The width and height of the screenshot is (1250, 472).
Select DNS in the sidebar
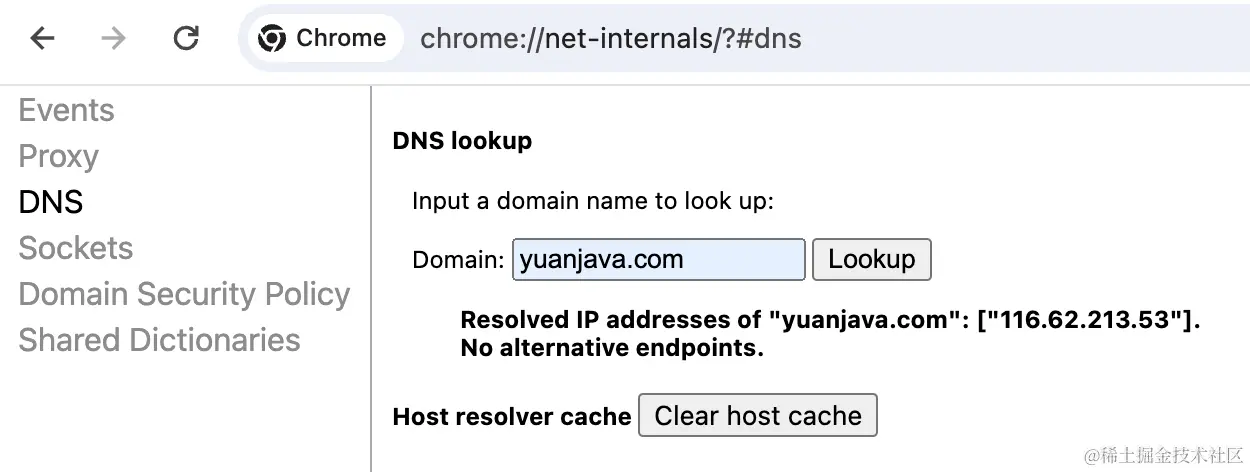[50, 202]
